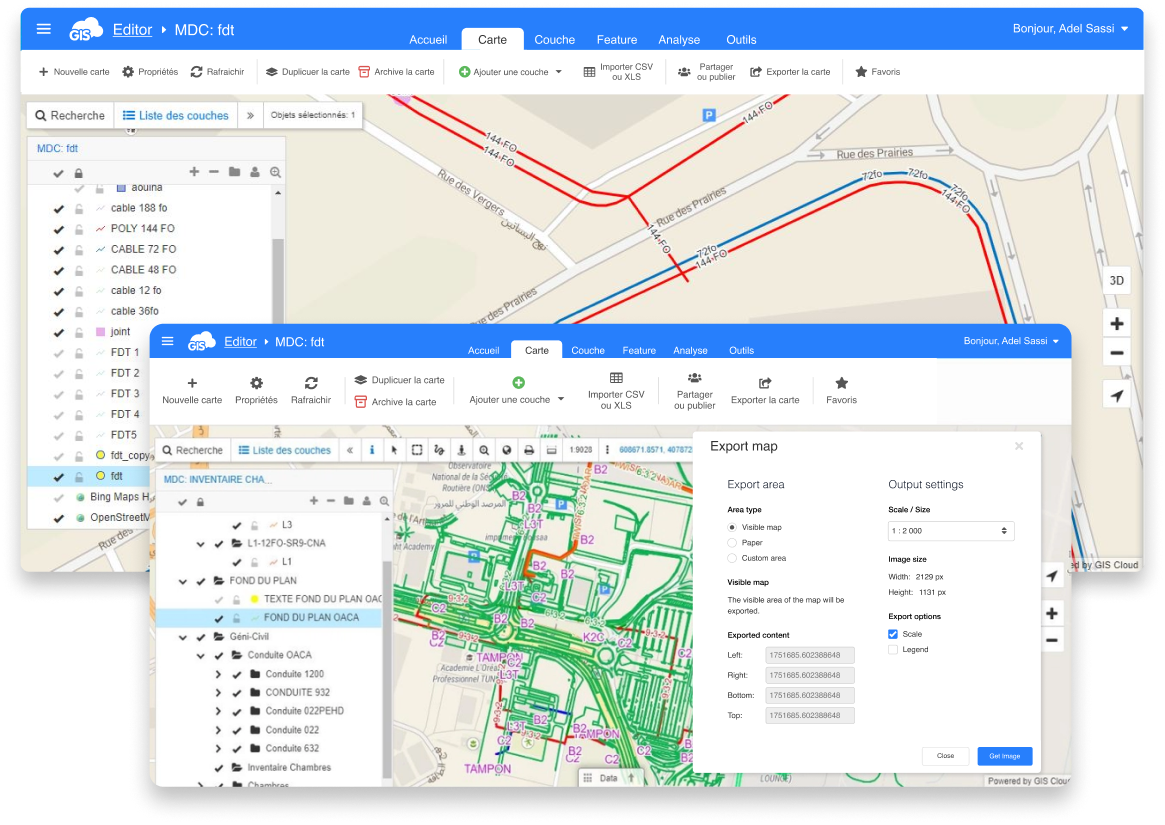This screenshot has height=825, width=1165.
Task: Remove layer with minus icon in MDC: fdt panel
Action: click(214, 172)
